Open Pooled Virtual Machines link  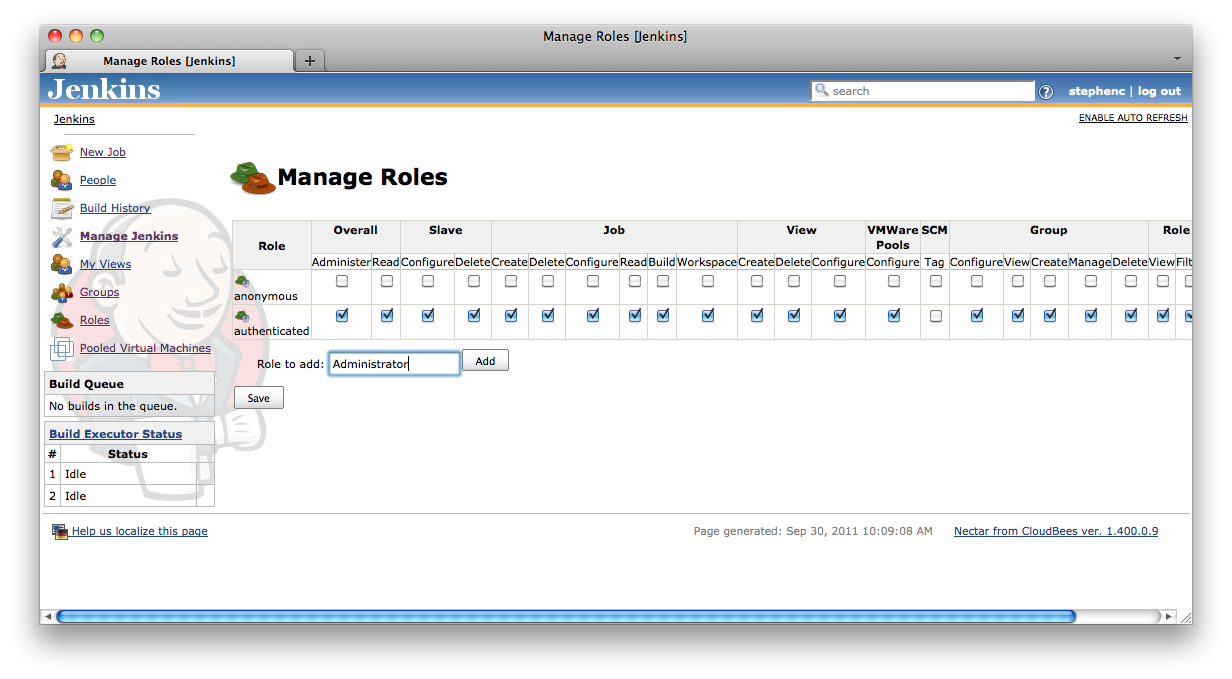tap(145, 348)
